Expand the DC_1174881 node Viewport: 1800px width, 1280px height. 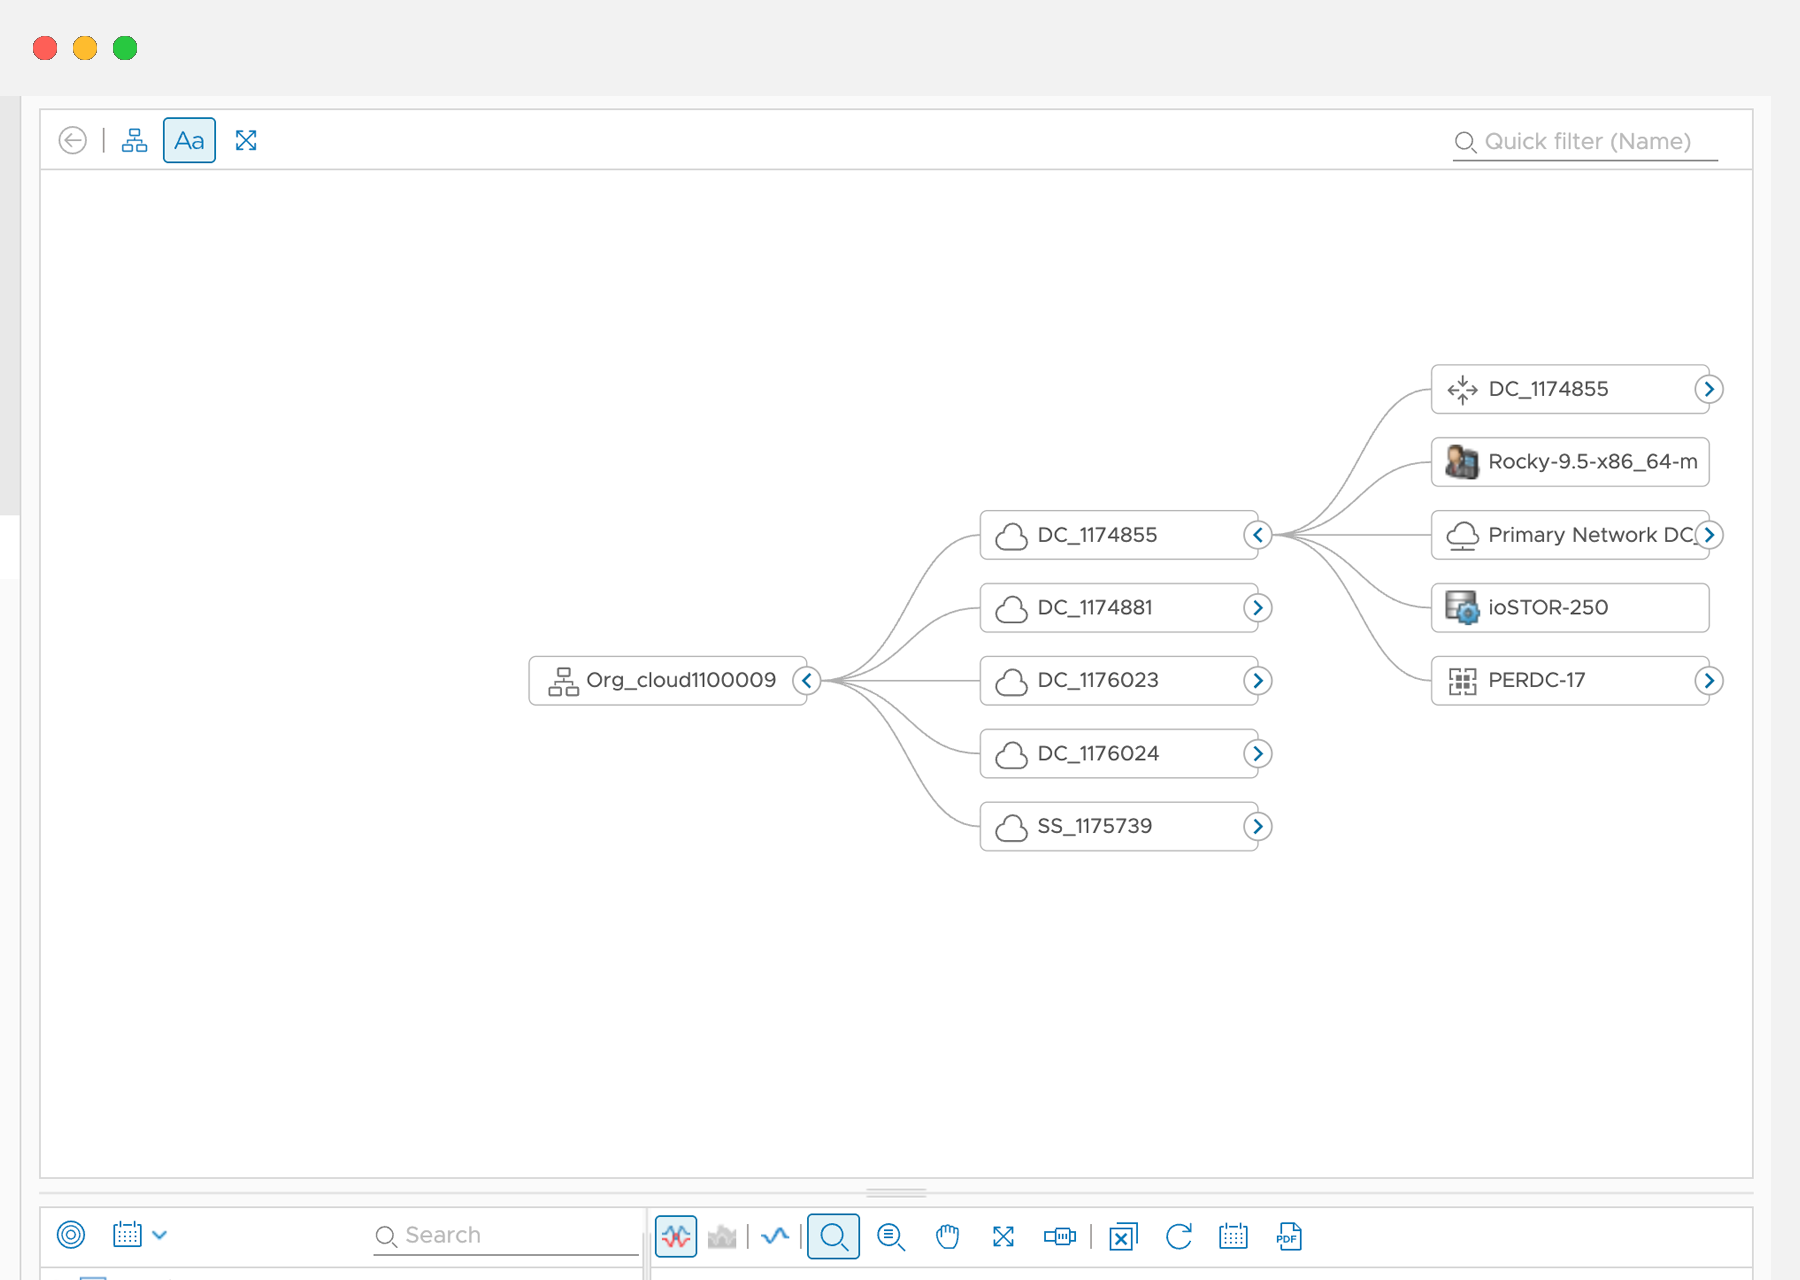coord(1257,608)
